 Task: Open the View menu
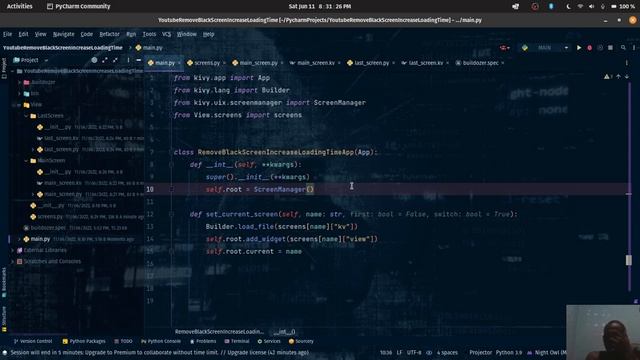[40, 34]
